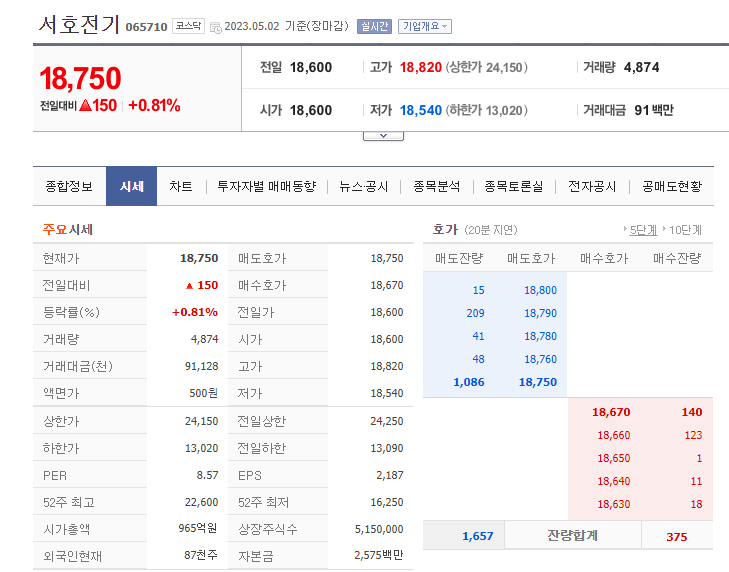Click the bid quantity 123
The height and width of the screenshot is (572, 729).
(x=693, y=435)
